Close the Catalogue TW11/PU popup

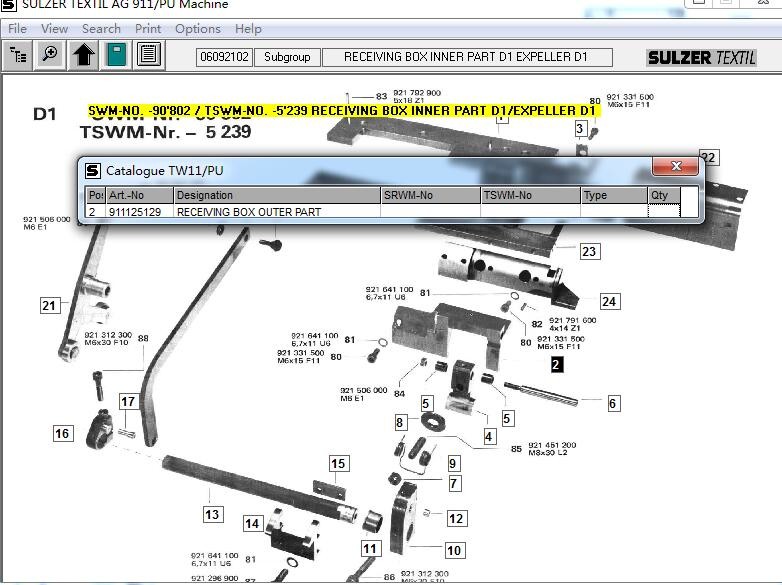click(675, 166)
